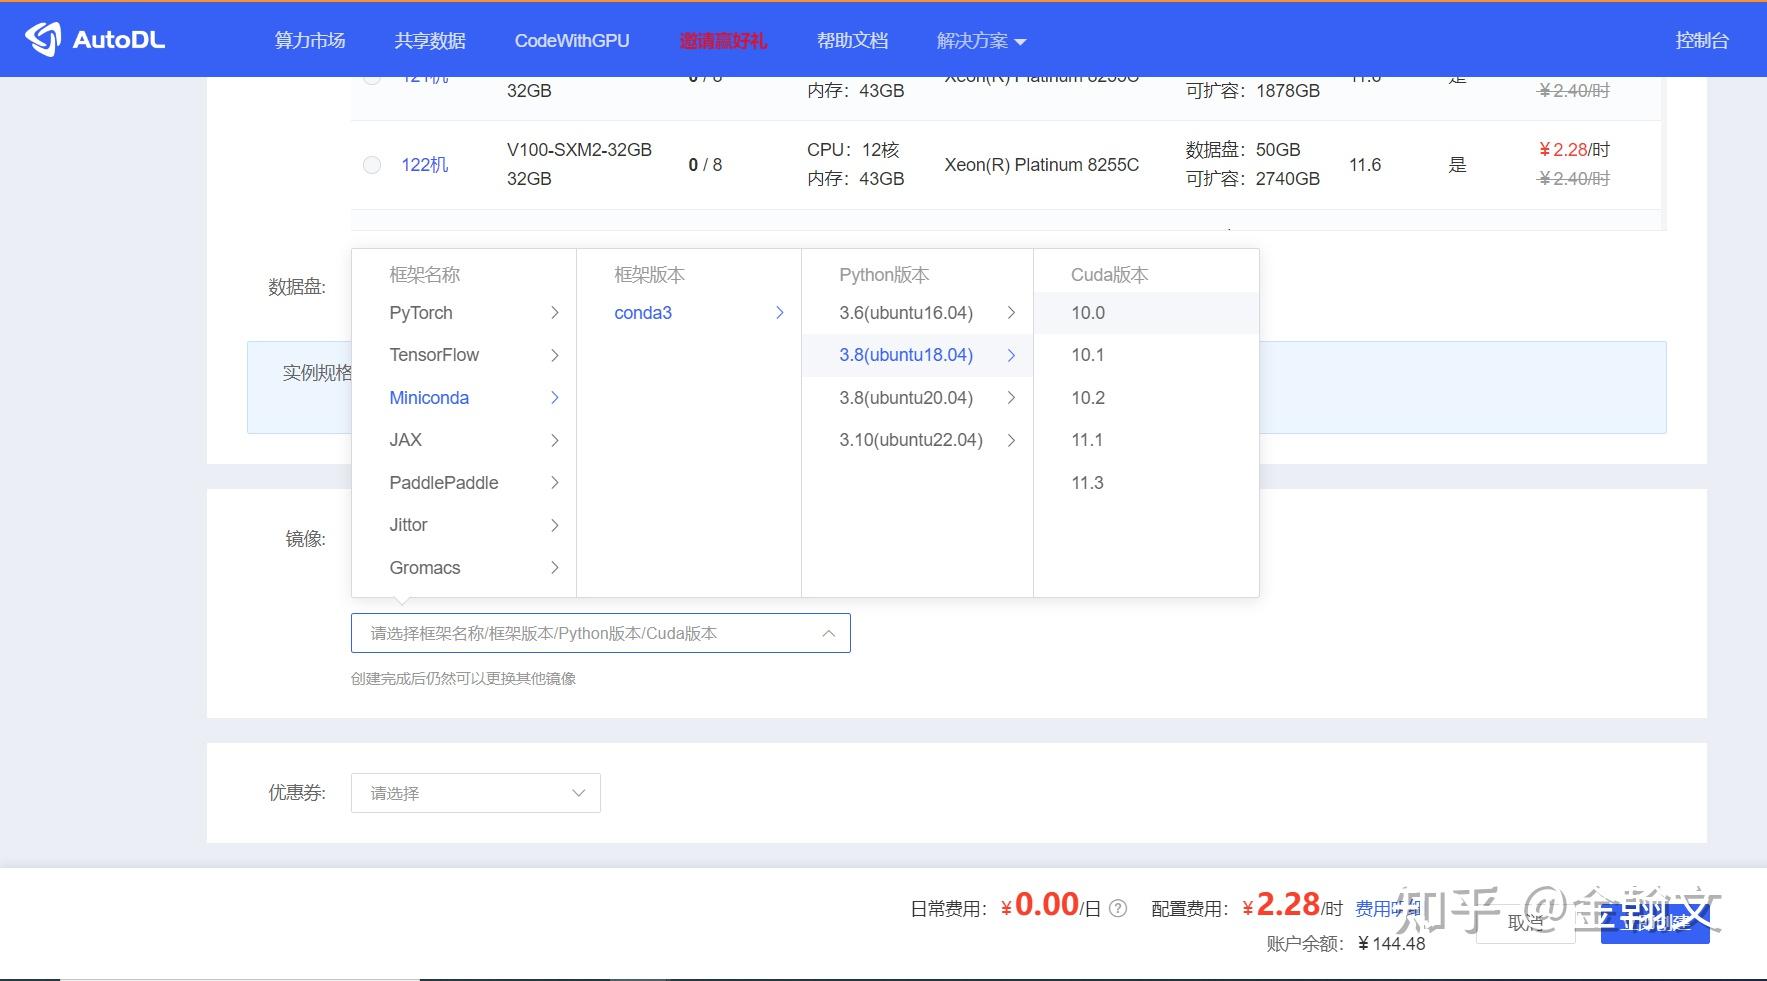This screenshot has width=1767, height=981.
Task: Switch to the 共享数据 page
Action: tap(429, 40)
